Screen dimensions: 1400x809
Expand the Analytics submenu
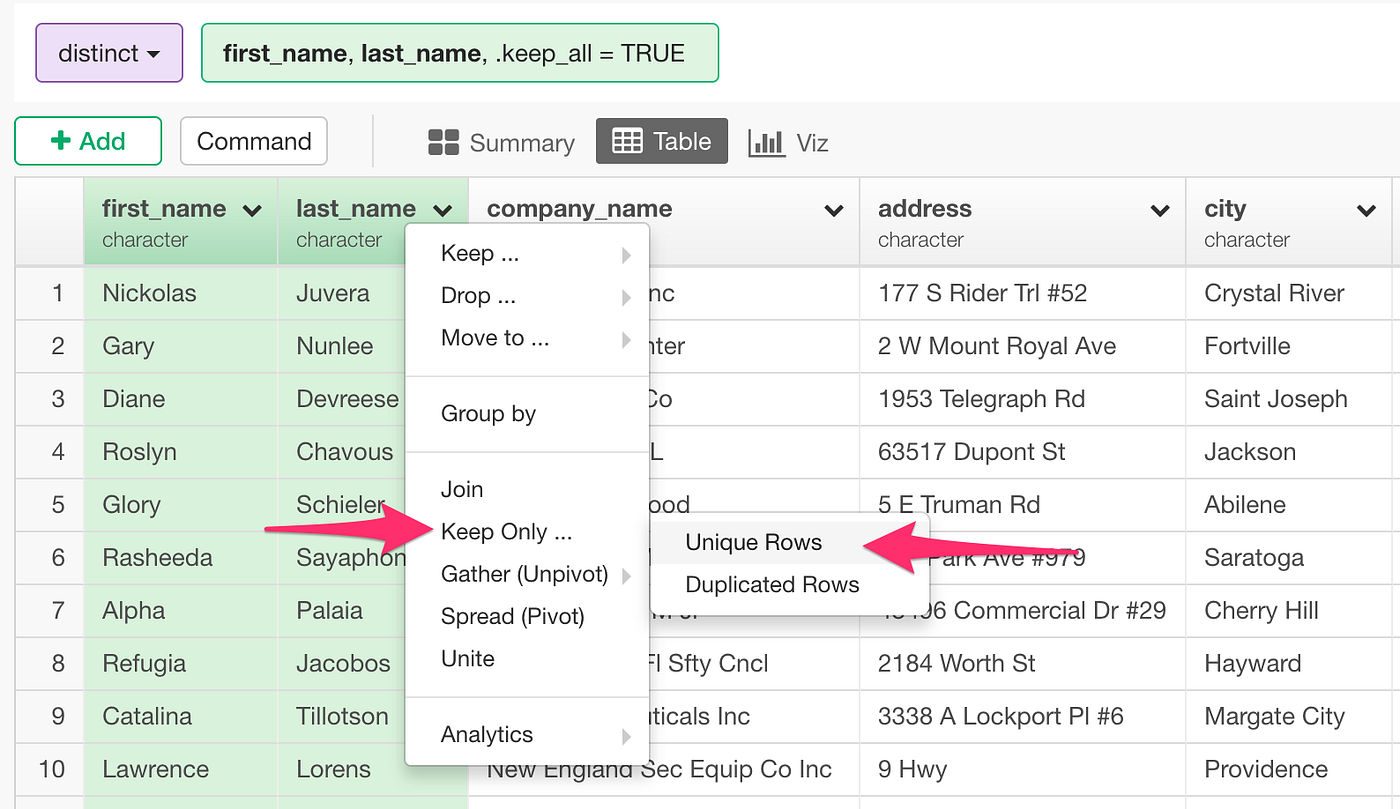coord(527,735)
